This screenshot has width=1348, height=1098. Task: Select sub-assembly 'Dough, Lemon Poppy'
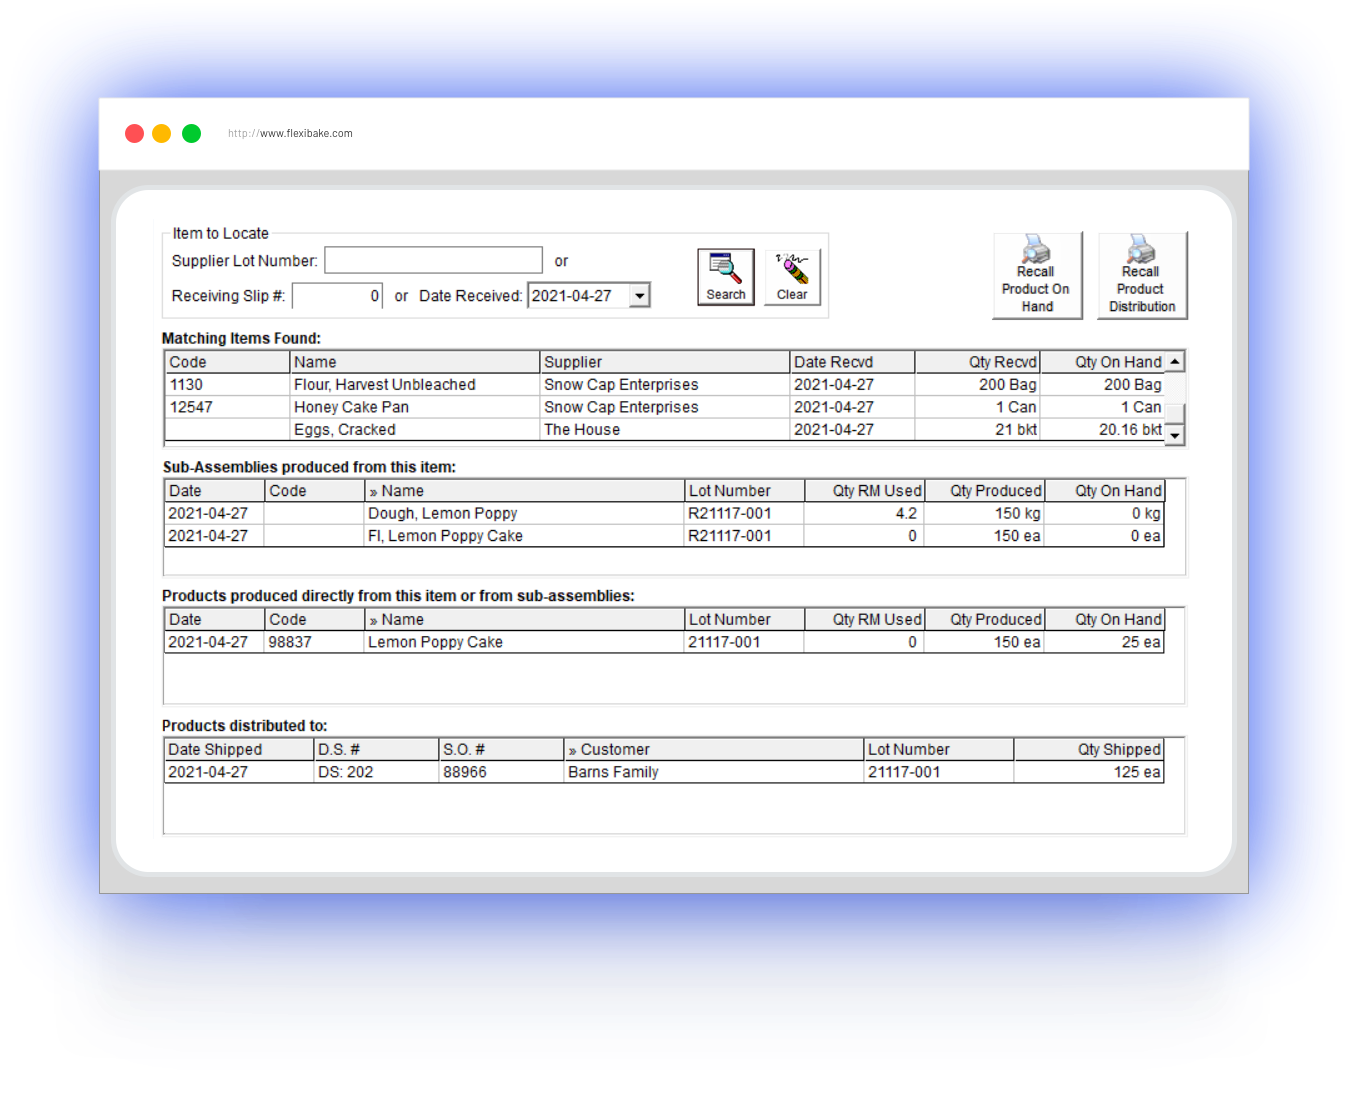coord(664,514)
